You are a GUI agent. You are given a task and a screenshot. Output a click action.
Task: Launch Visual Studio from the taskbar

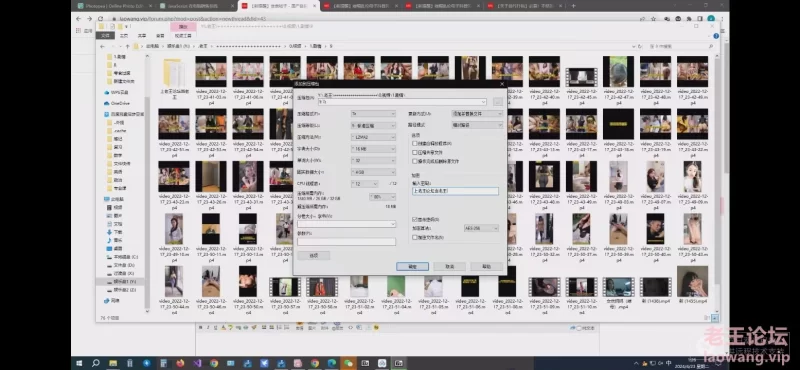pyautogui.click(x=197, y=363)
